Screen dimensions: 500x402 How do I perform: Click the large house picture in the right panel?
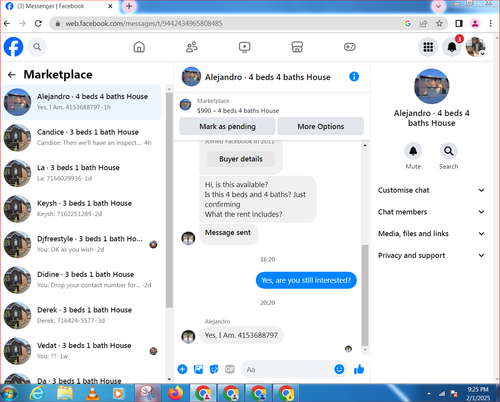click(431, 86)
